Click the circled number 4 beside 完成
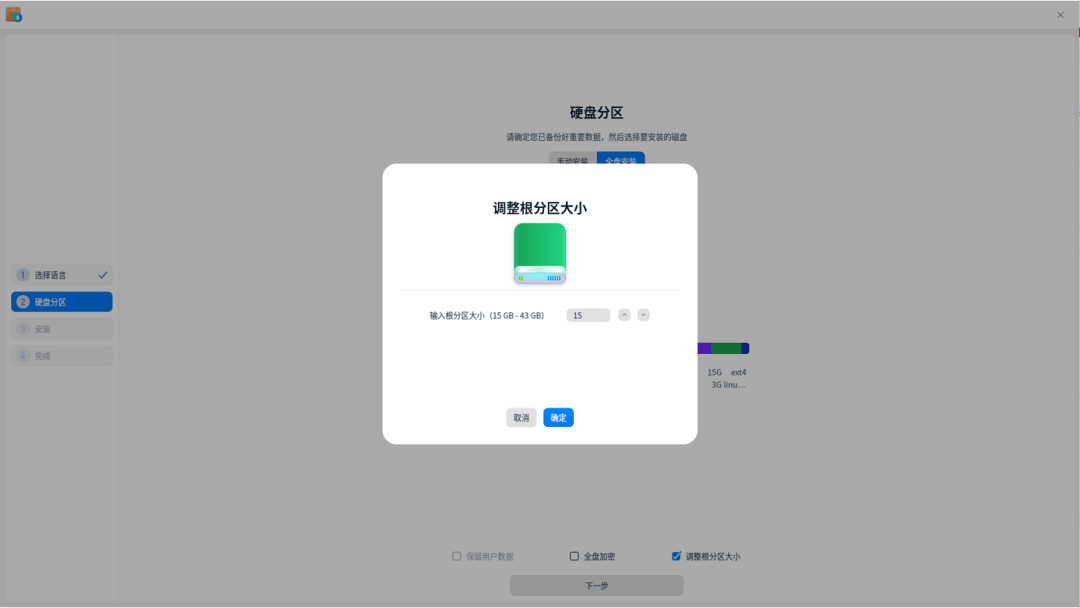 coord(22,355)
